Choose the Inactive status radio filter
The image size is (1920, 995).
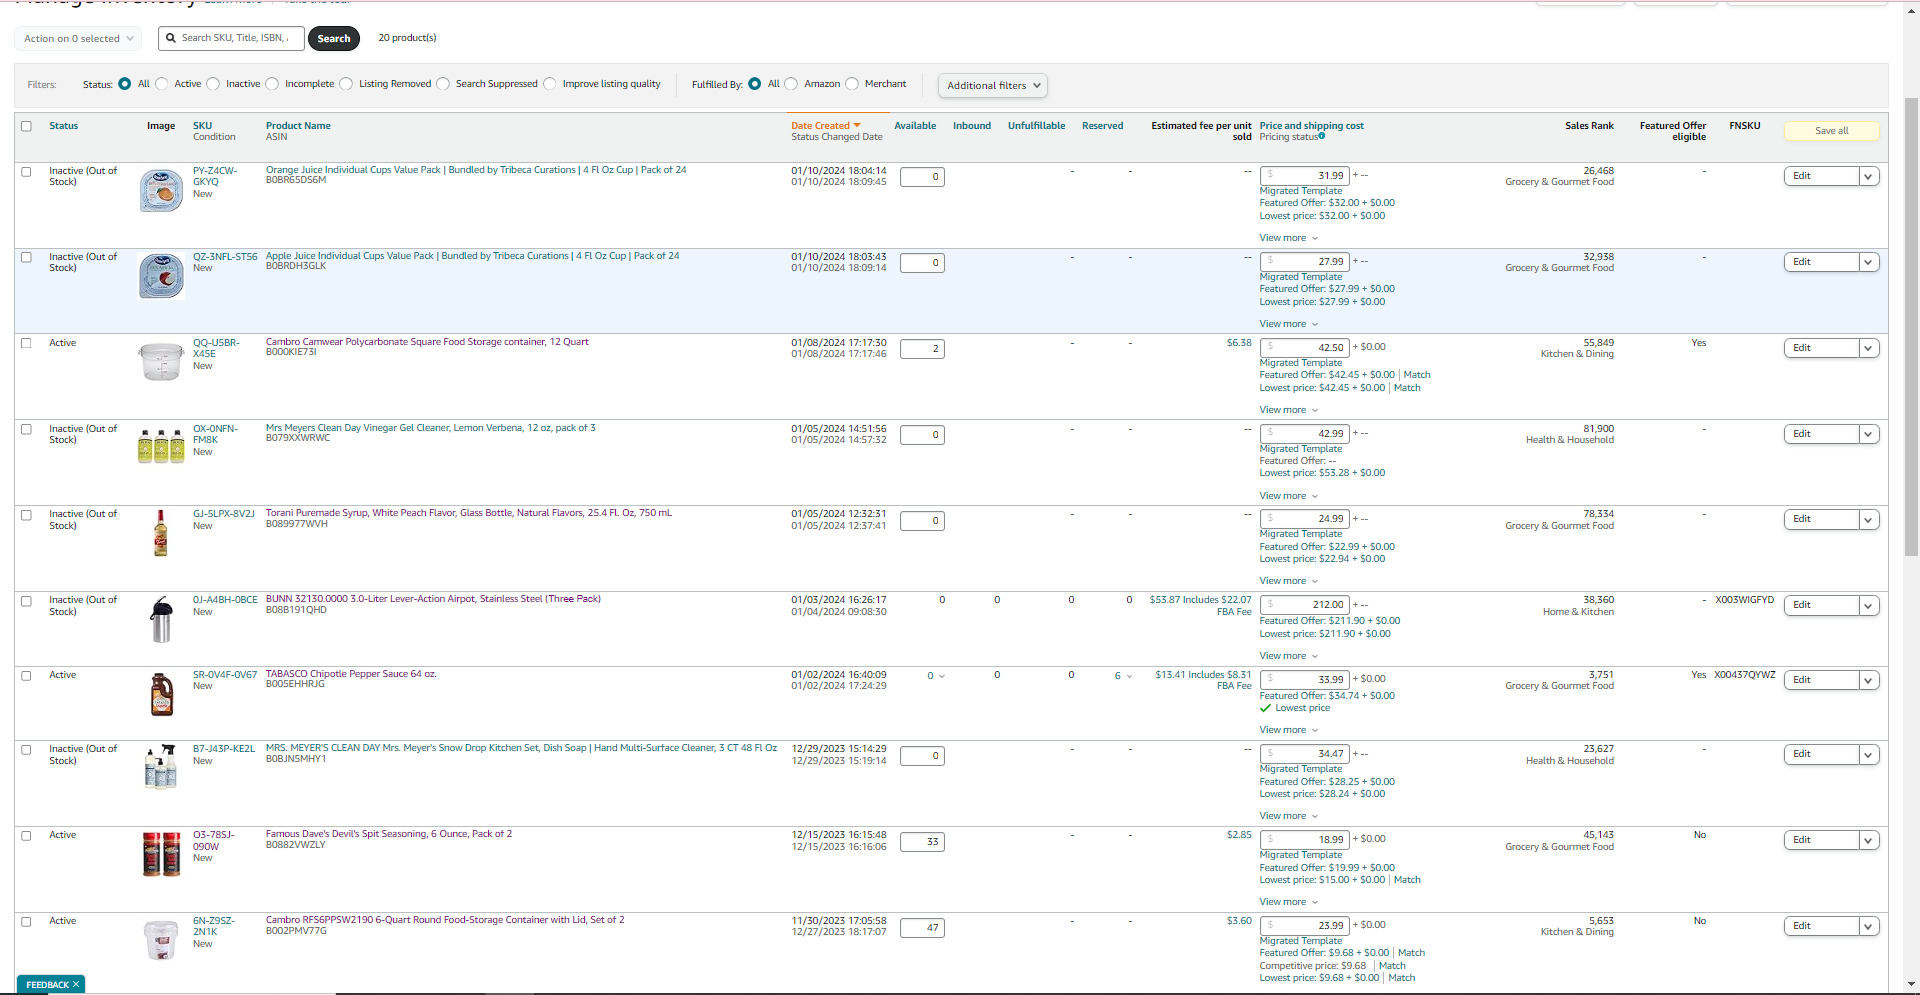tap(213, 84)
